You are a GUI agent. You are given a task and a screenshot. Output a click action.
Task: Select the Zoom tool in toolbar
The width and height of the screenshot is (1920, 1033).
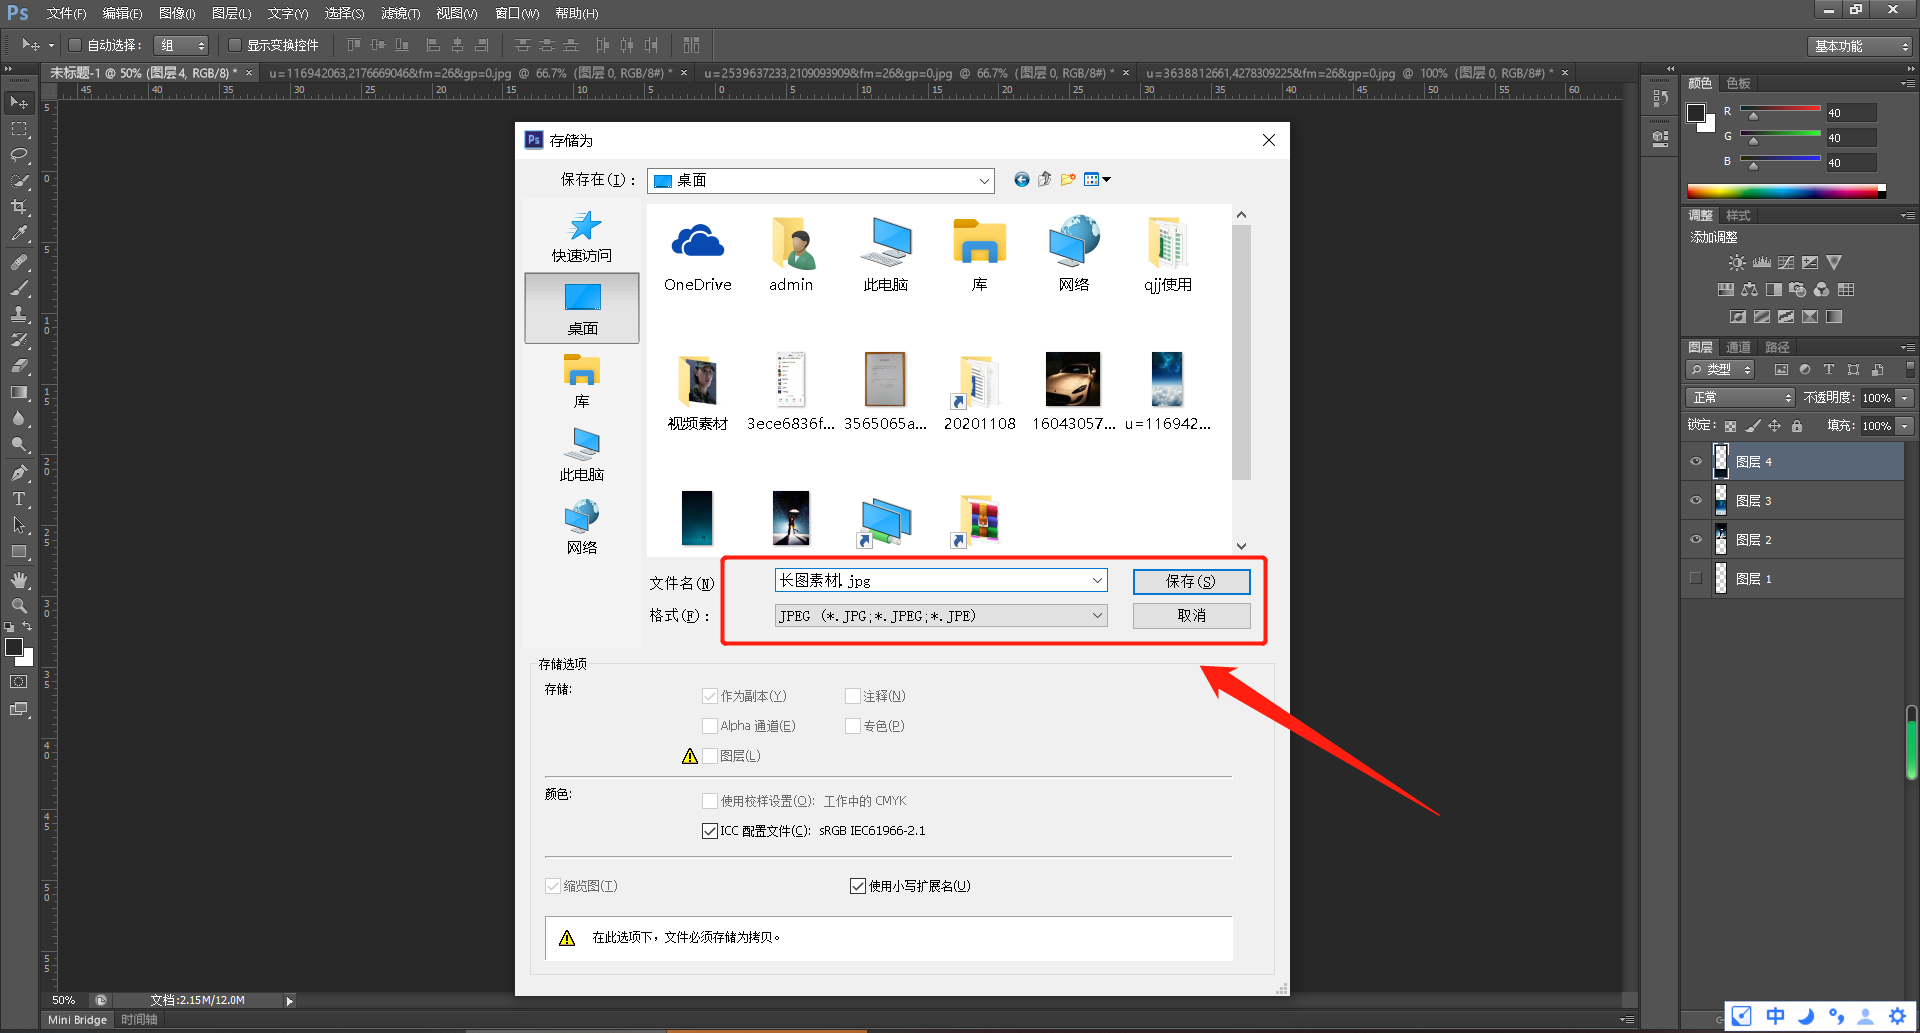click(18, 605)
